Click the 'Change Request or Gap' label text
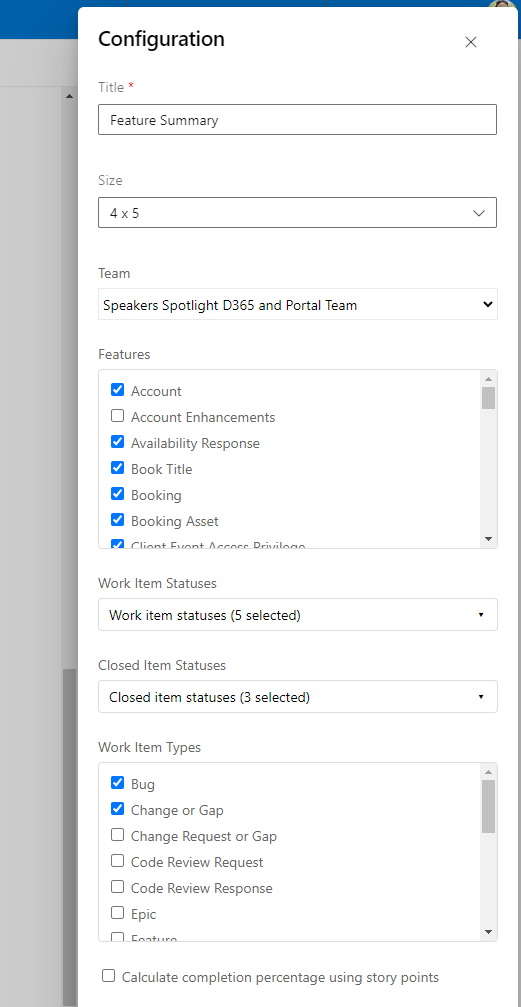This screenshot has width=521, height=1007. coord(204,836)
